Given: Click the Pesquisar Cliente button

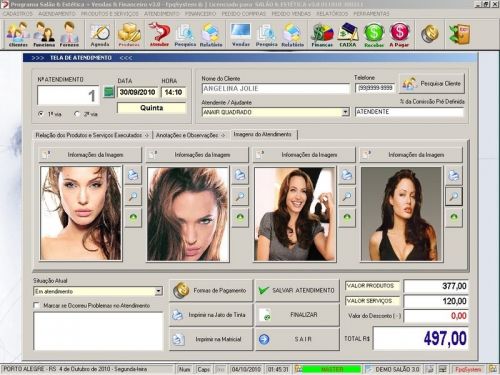Looking at the screenshot, I should [x=432, y=83].
